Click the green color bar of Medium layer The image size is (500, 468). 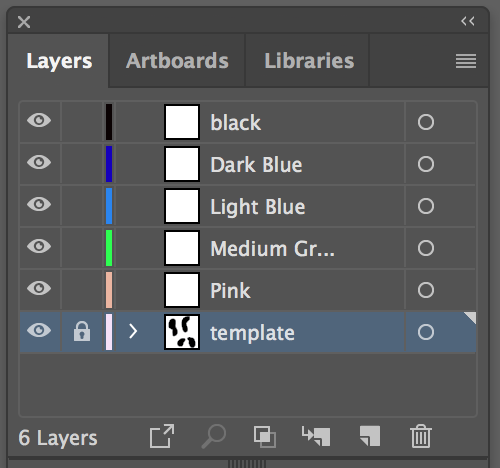click(x=109, y=248)
